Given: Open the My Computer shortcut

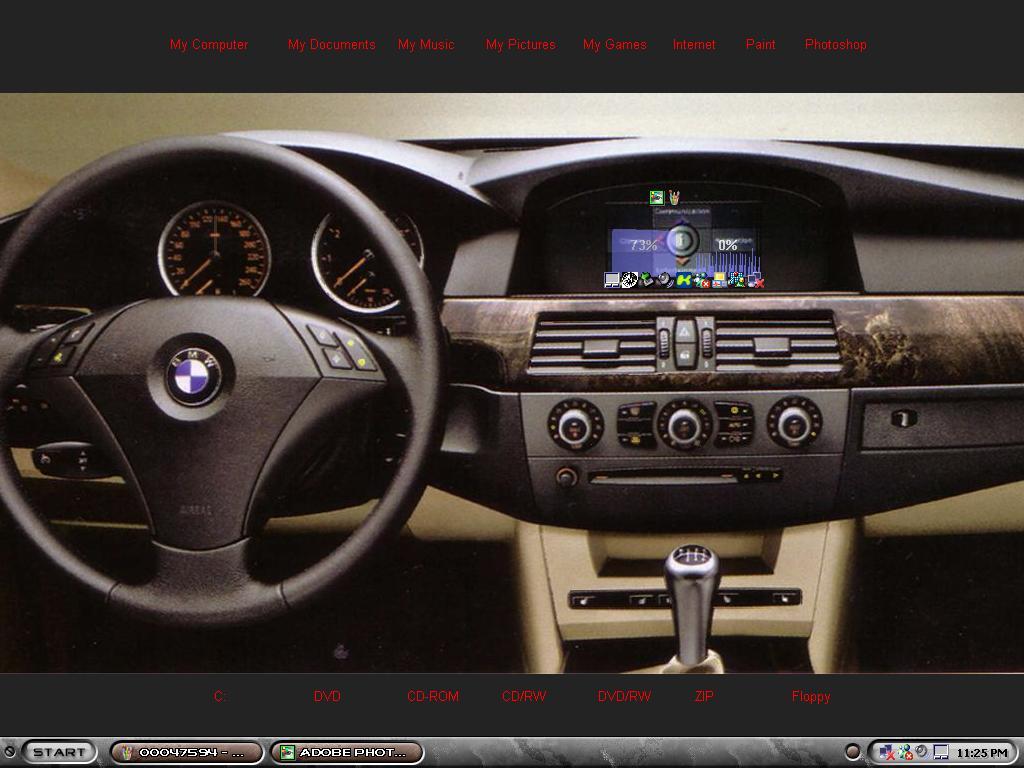Looking at the screenshot, I should (209, 45).
